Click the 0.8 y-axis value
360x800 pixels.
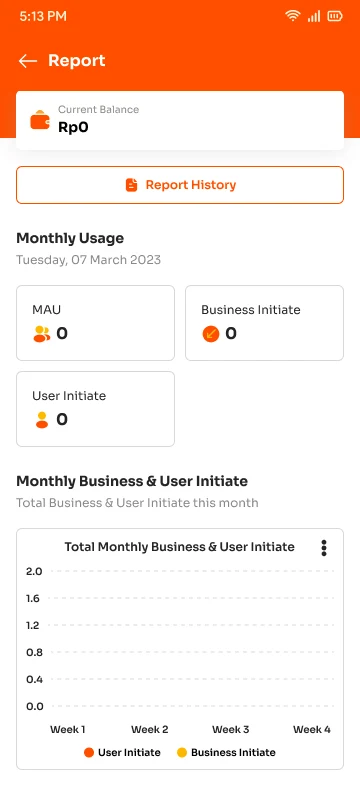[34, 652]
